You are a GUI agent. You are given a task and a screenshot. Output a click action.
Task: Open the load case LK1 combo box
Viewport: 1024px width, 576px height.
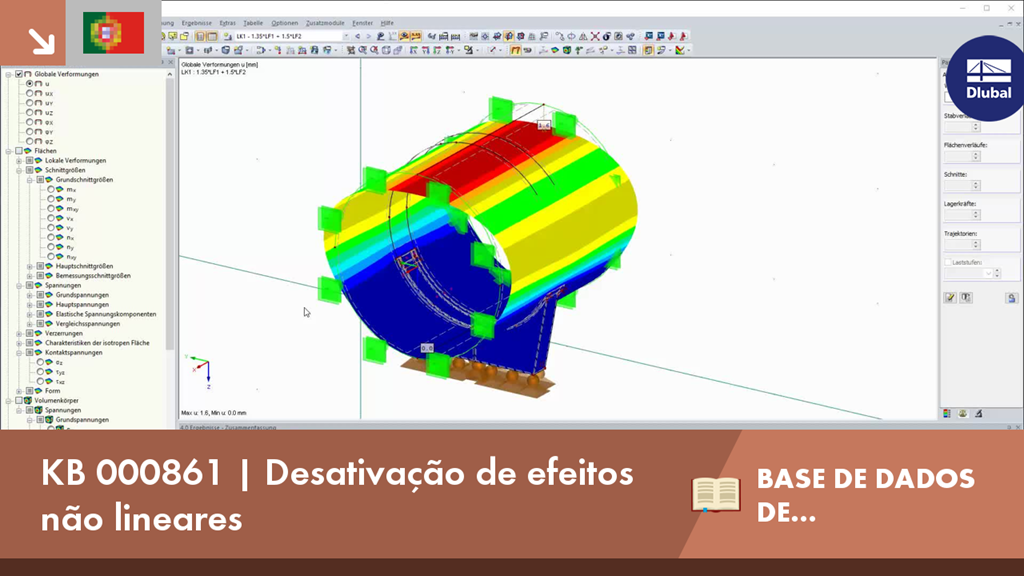292,37
